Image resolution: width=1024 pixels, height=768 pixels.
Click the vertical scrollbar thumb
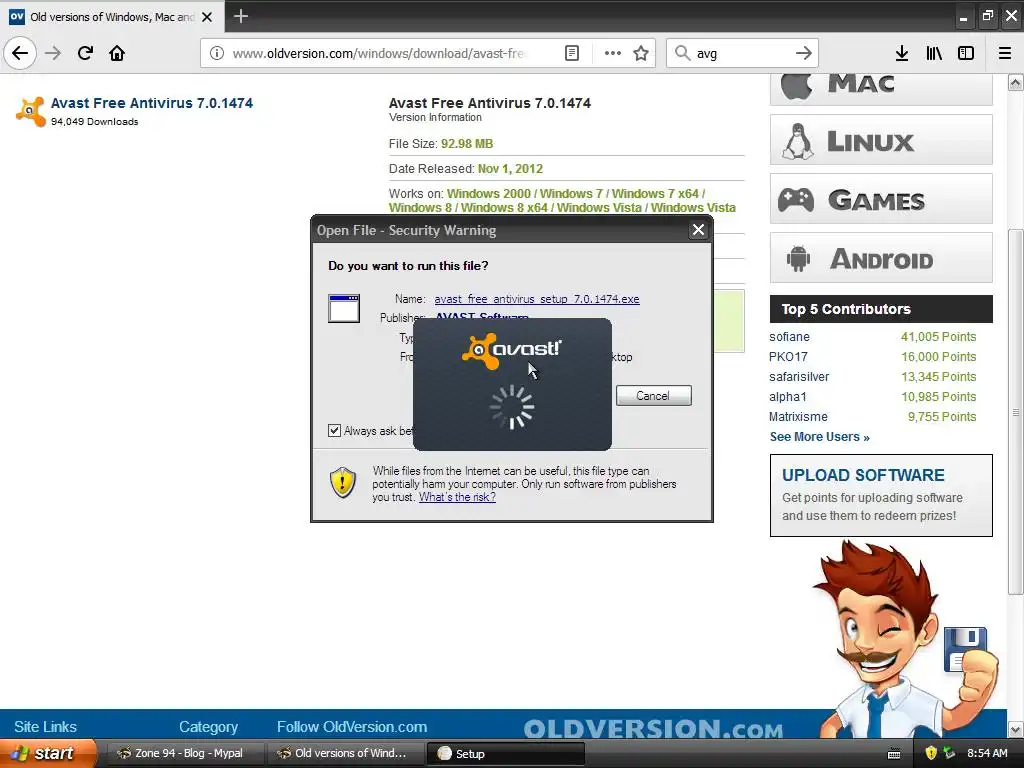tap(1015, 412)
